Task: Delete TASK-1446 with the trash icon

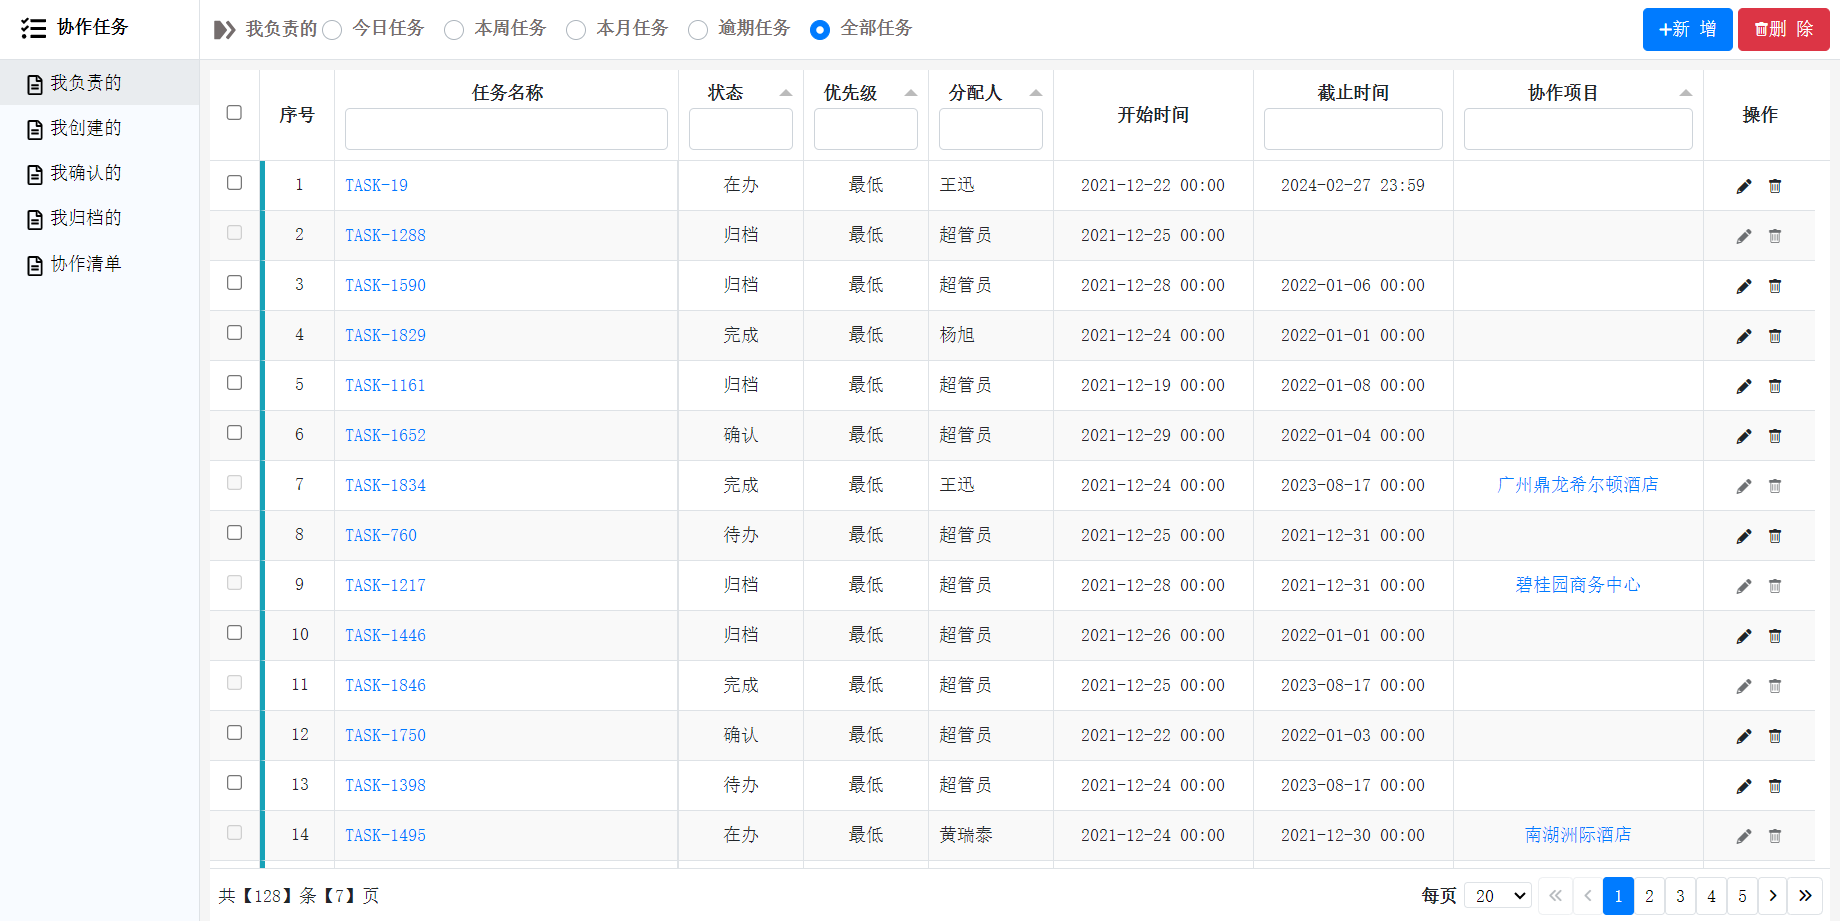Action: [1775, 636]
